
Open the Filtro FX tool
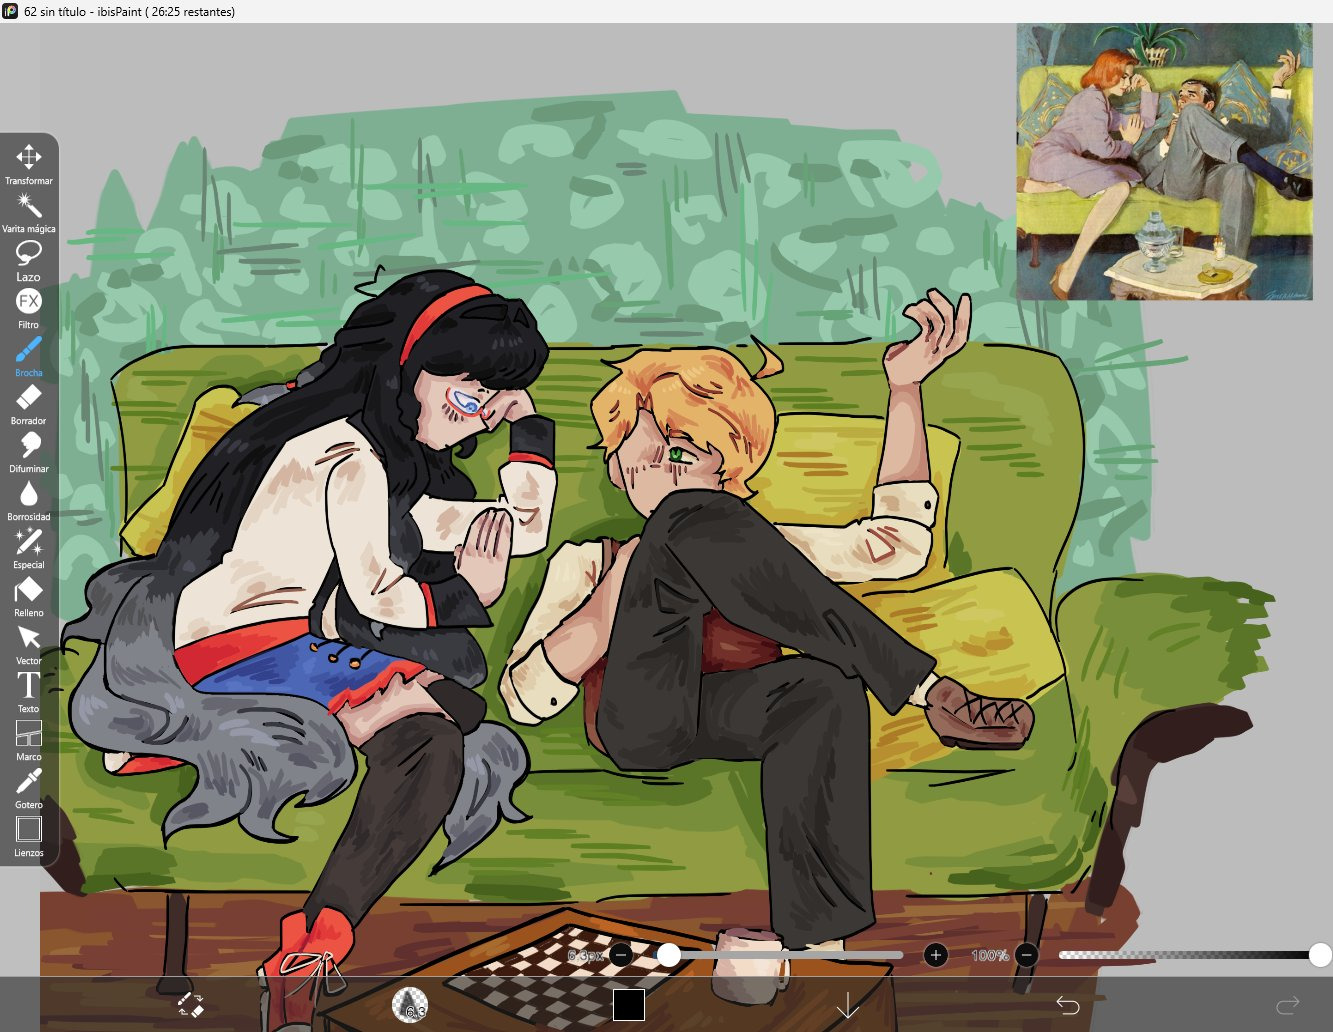point(28,308)
